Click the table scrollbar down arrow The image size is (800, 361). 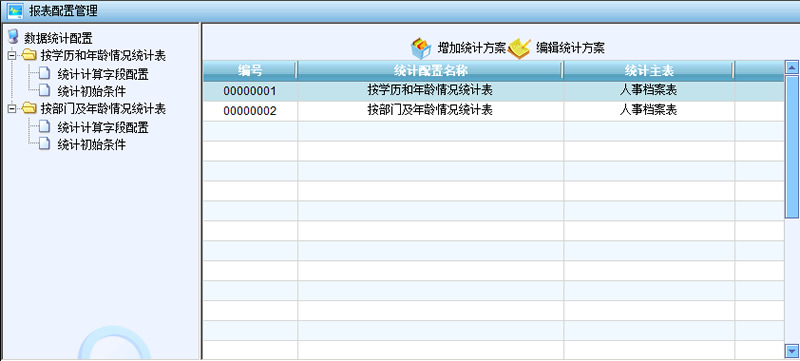(x=792, y=351)
